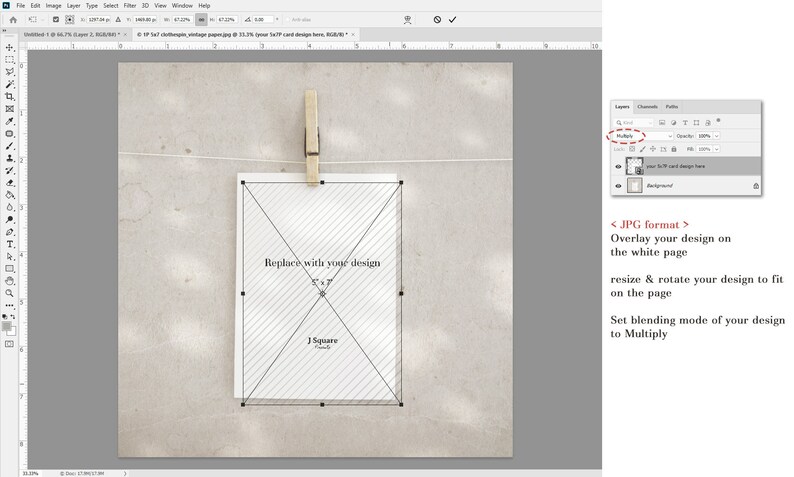The image size is (794, 477).
Task: Open the status bar info arrow
Action: point(125,473)
